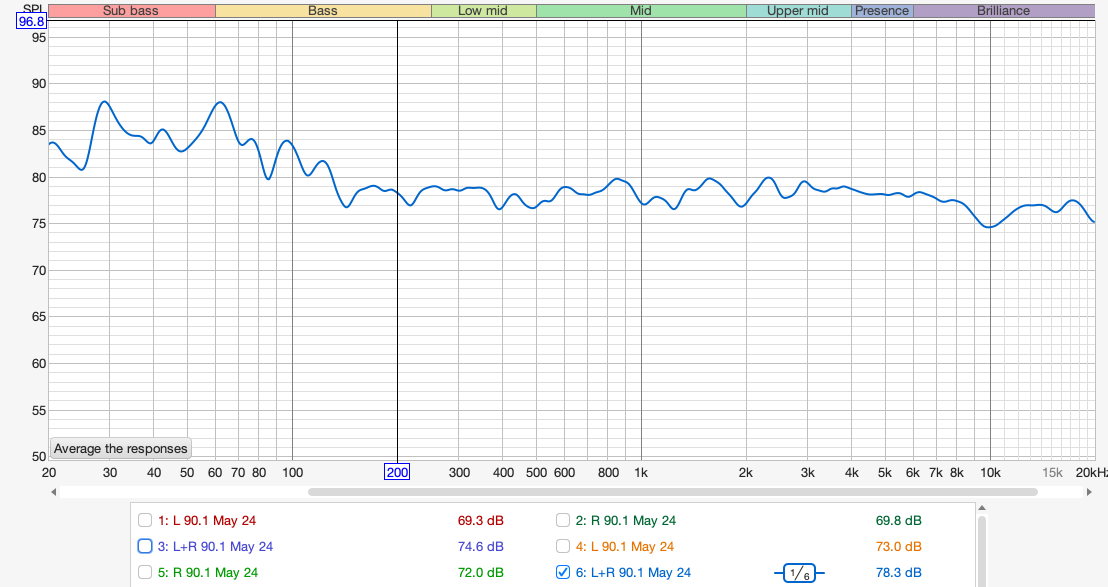Click the 69.8 dB value for trace 2
Viewport: 1108px width, 587px height.
[x=899, y=521]
